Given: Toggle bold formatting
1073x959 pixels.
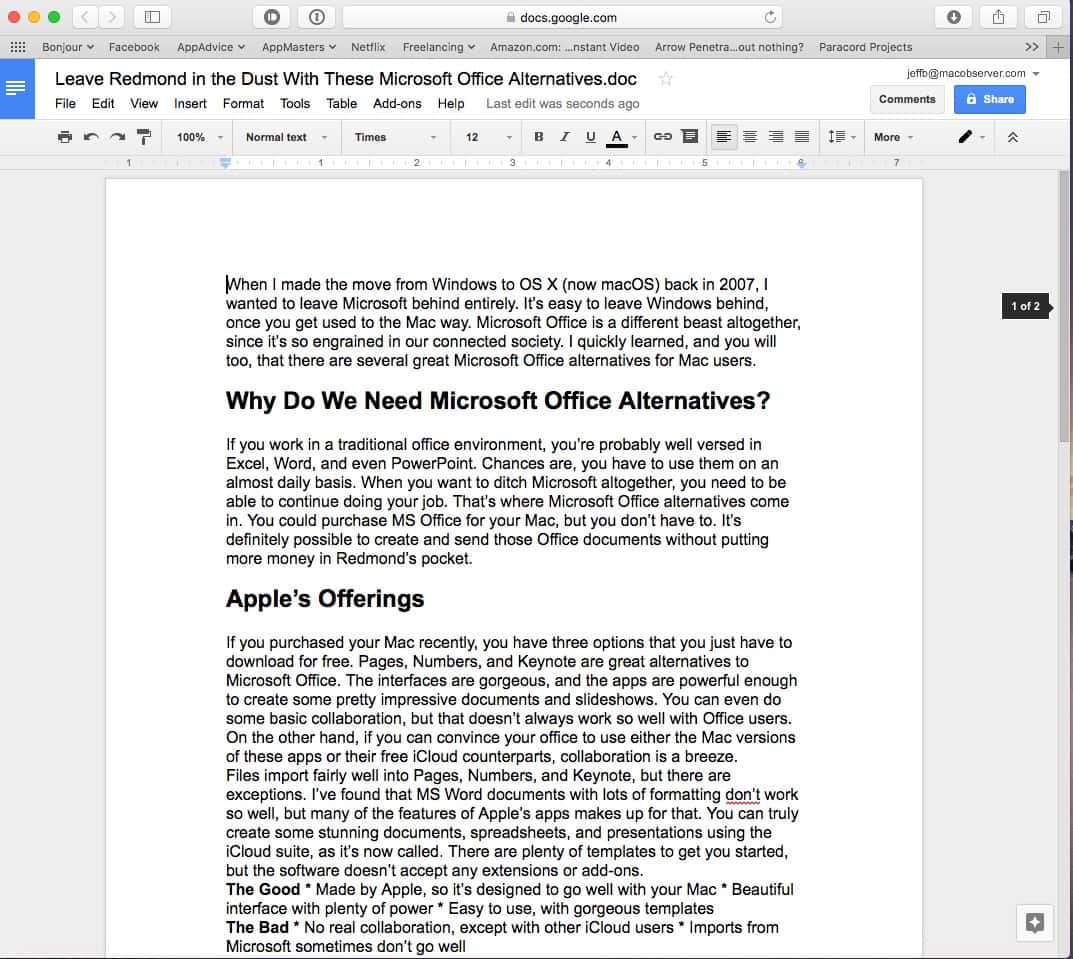Looking at the screenshot, I should [x=539, y=137].
